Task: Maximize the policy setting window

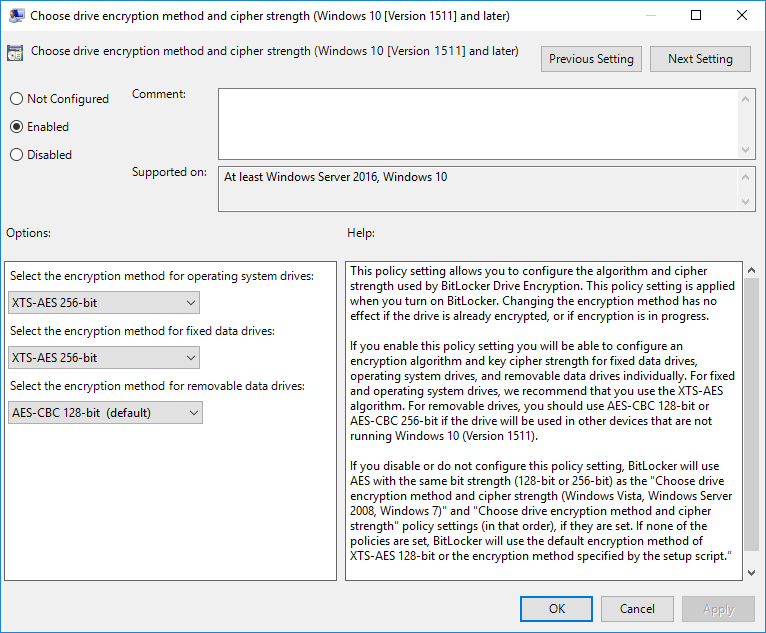Action: (x=696, y=15)
